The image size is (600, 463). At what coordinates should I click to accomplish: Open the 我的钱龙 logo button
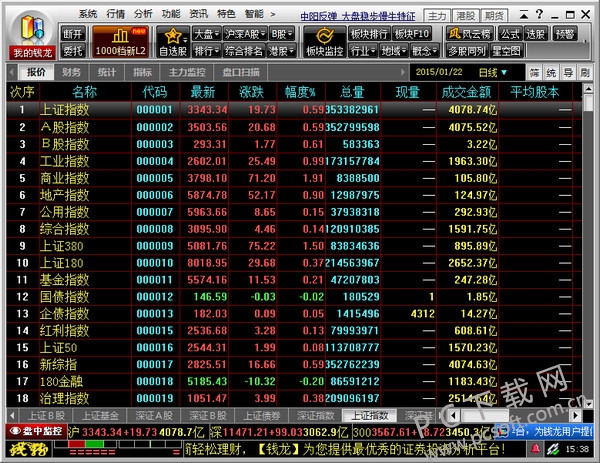tap(32, 35)
